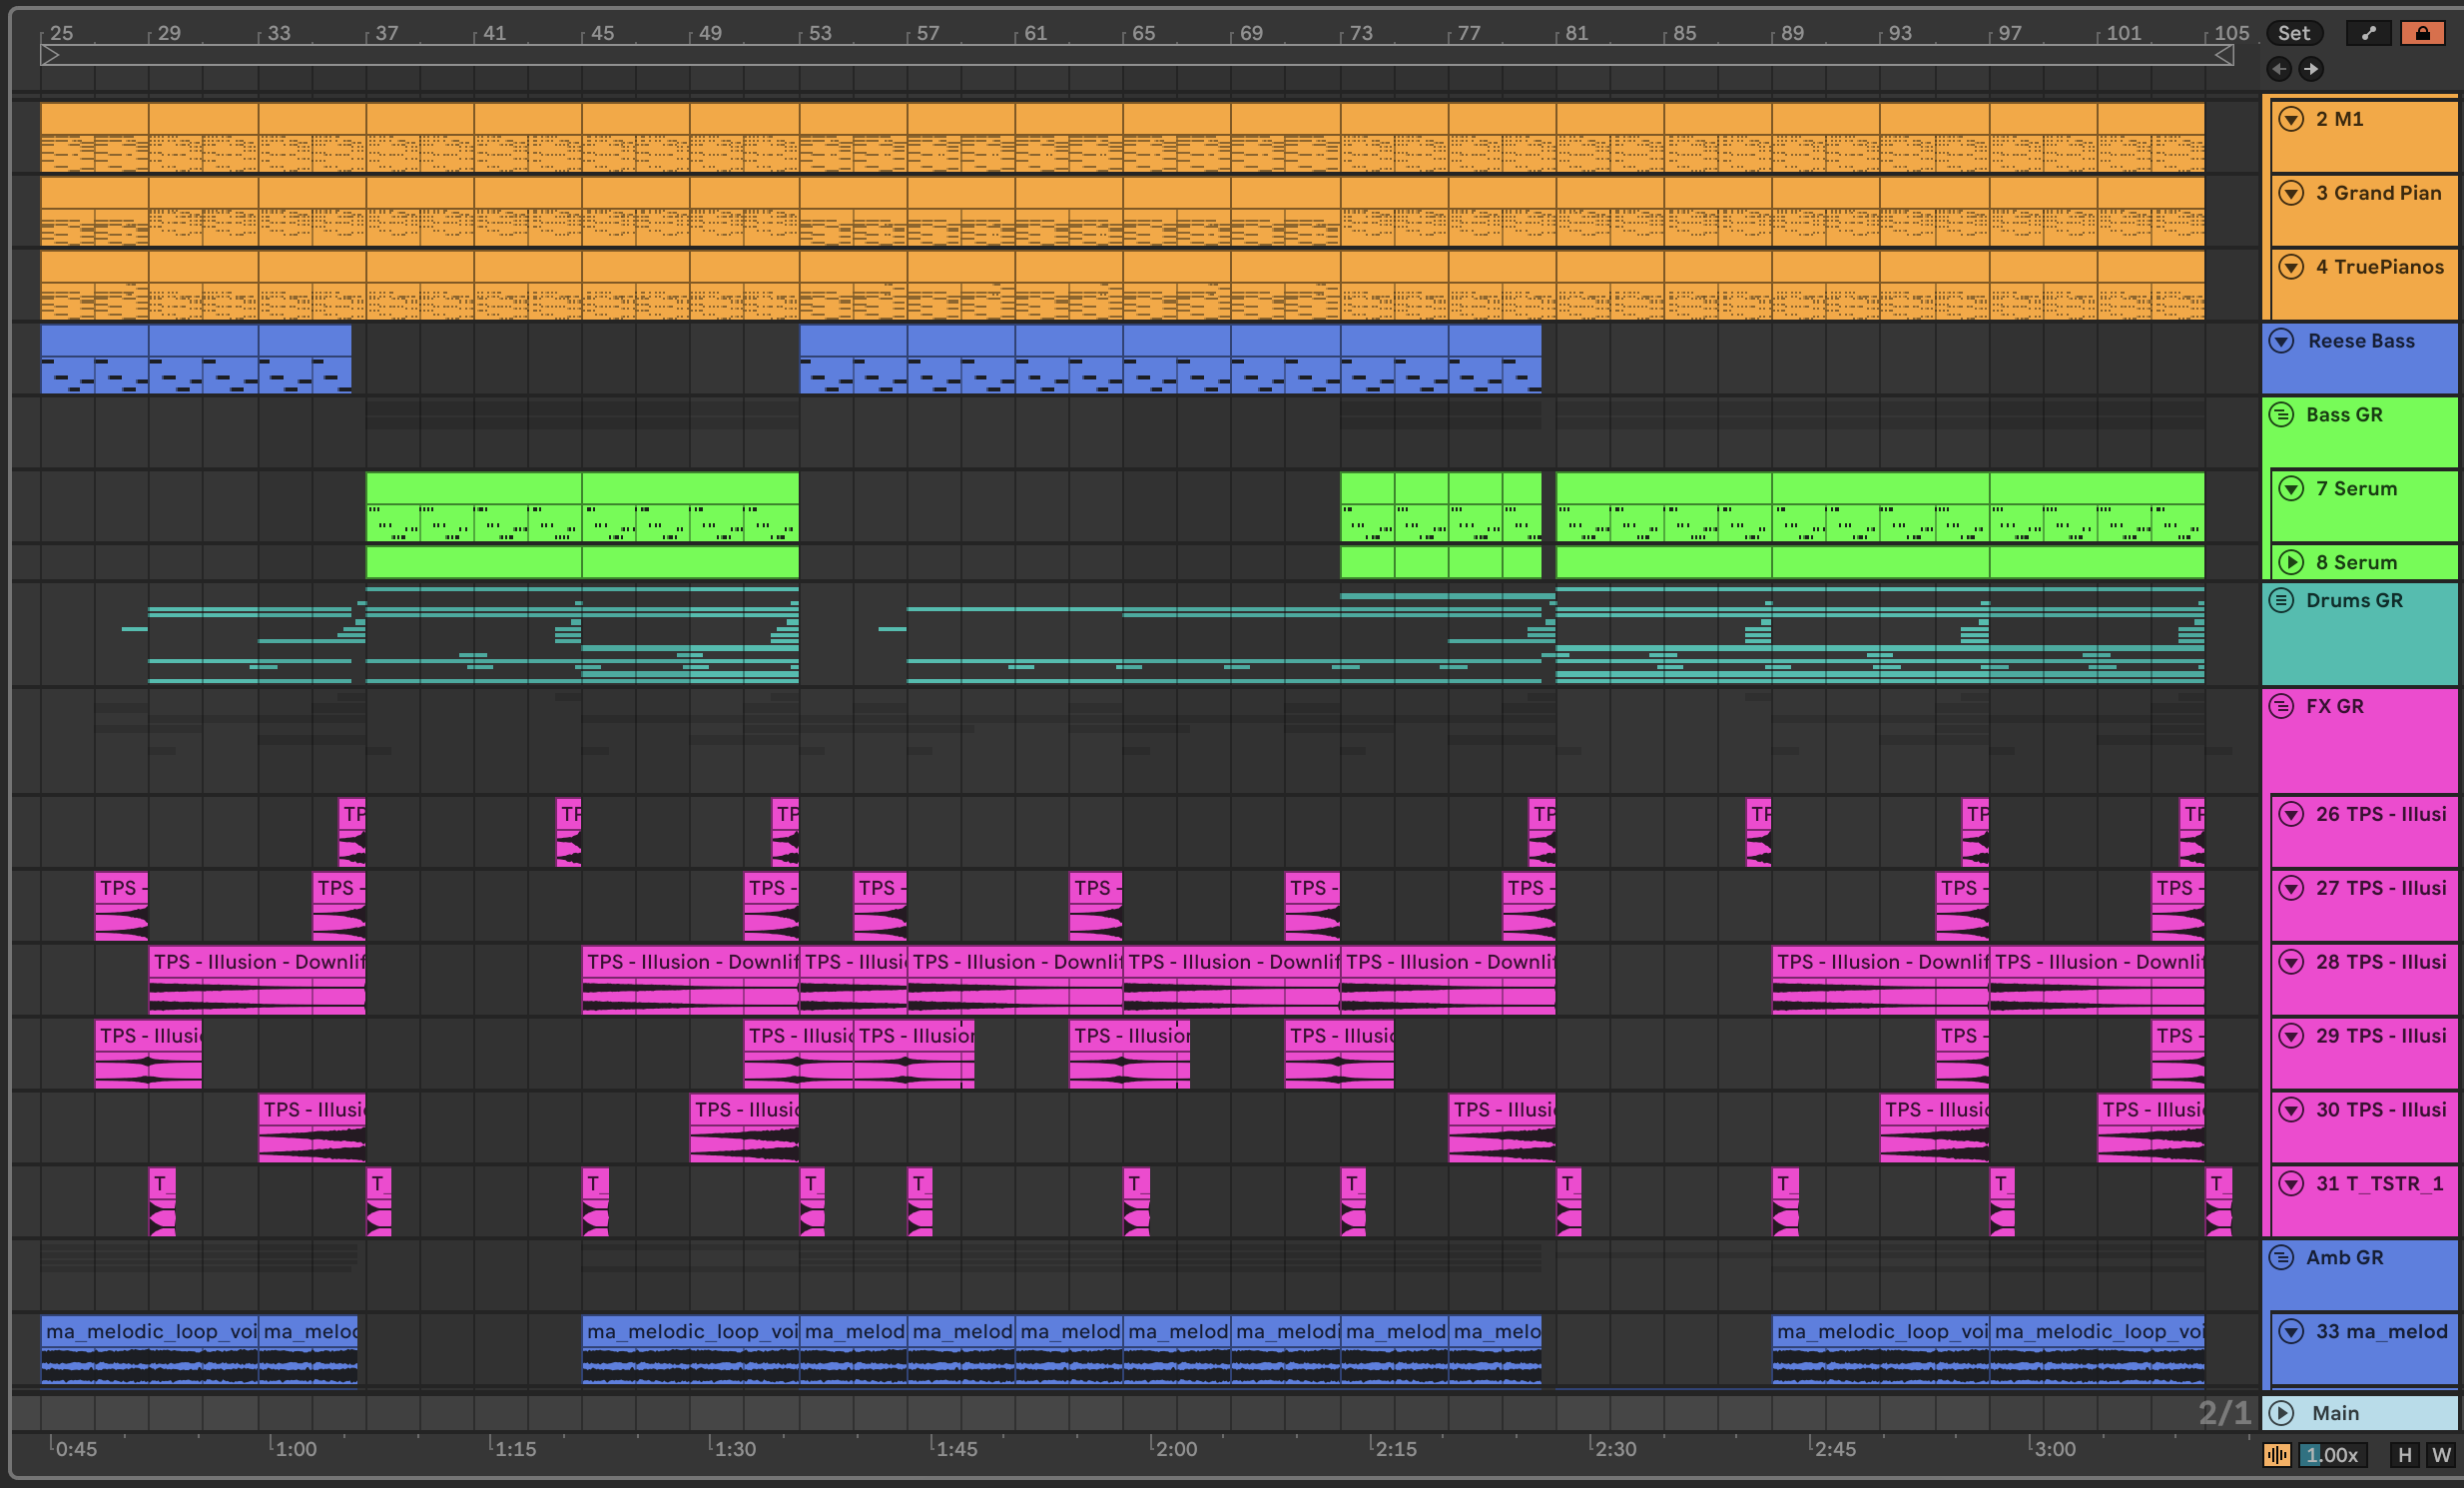Unfold the Main track
The image size is (2464, 1488).
(x=2281, y=1413)
